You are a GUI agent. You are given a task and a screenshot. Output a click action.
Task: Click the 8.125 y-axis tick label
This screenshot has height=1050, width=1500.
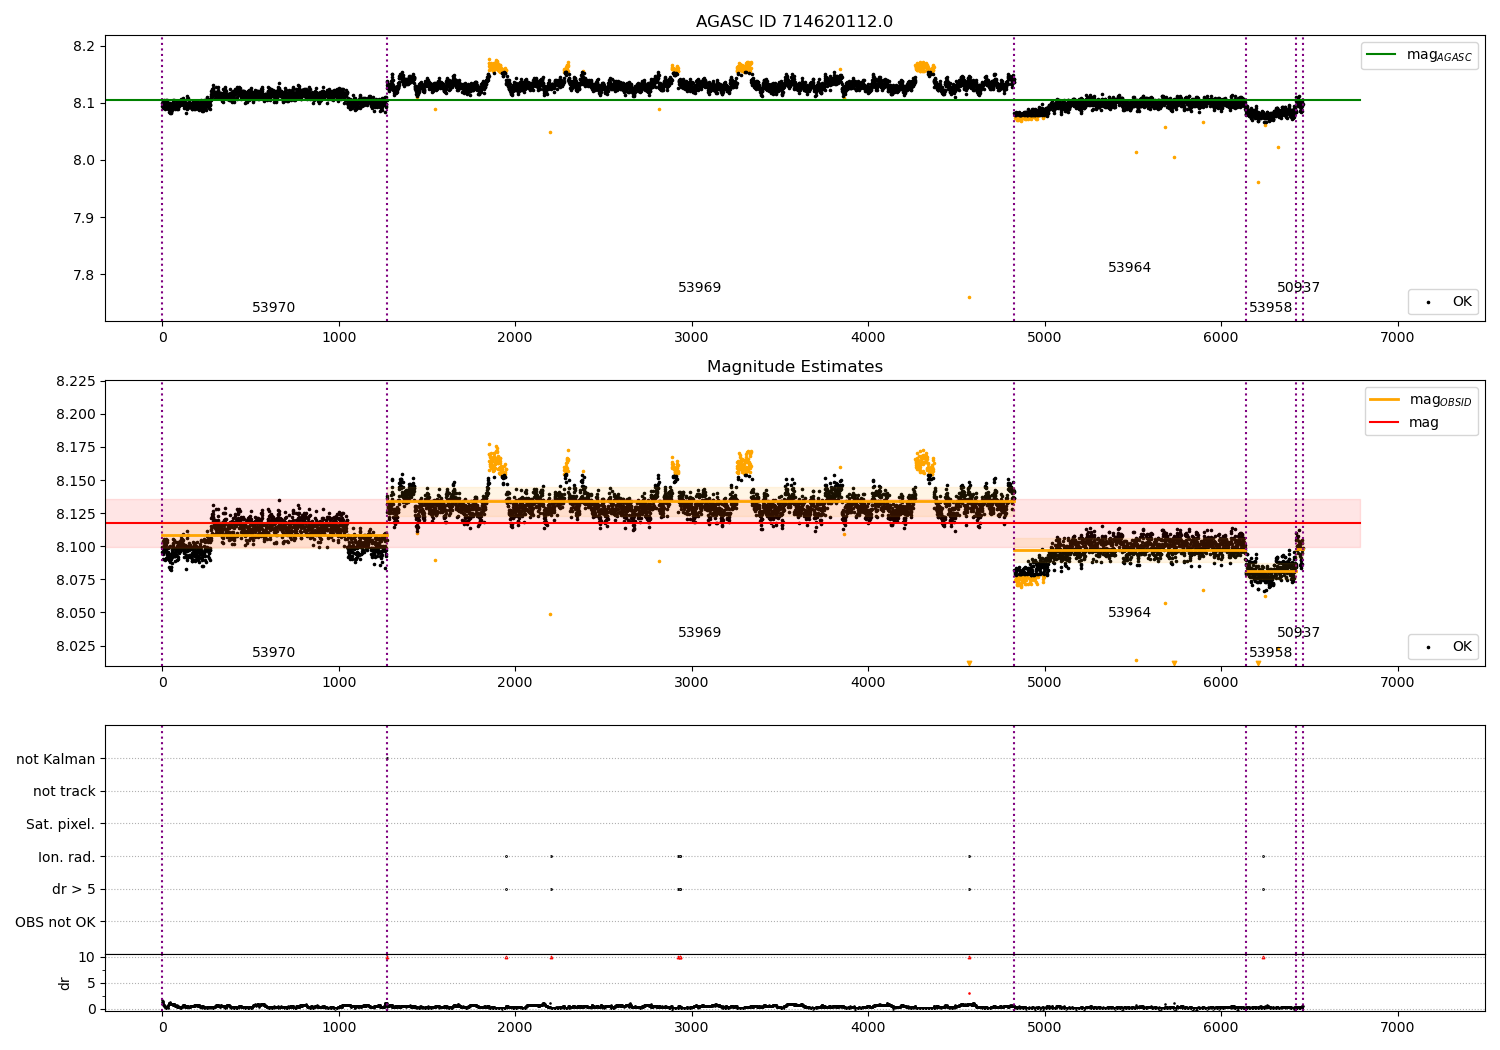tap(76, 514)
